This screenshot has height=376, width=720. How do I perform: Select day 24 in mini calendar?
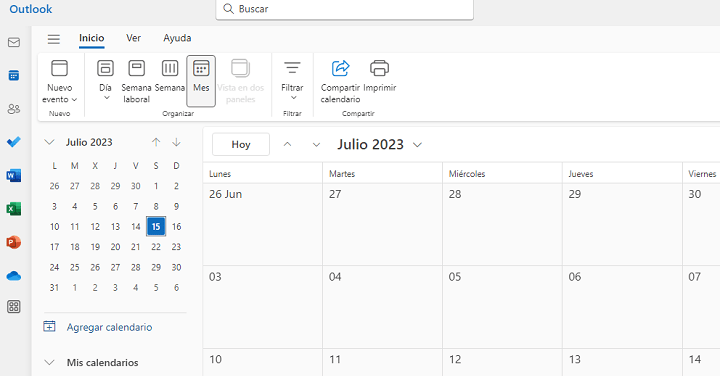tap(54, 267)
